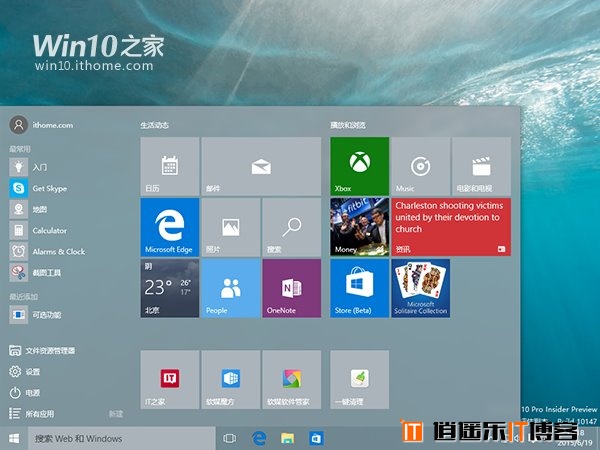Image resolution: width=600 pixels, height=450 pixels.
Task: Launch the Microsoft Edge tile
Action: point(170,227)
